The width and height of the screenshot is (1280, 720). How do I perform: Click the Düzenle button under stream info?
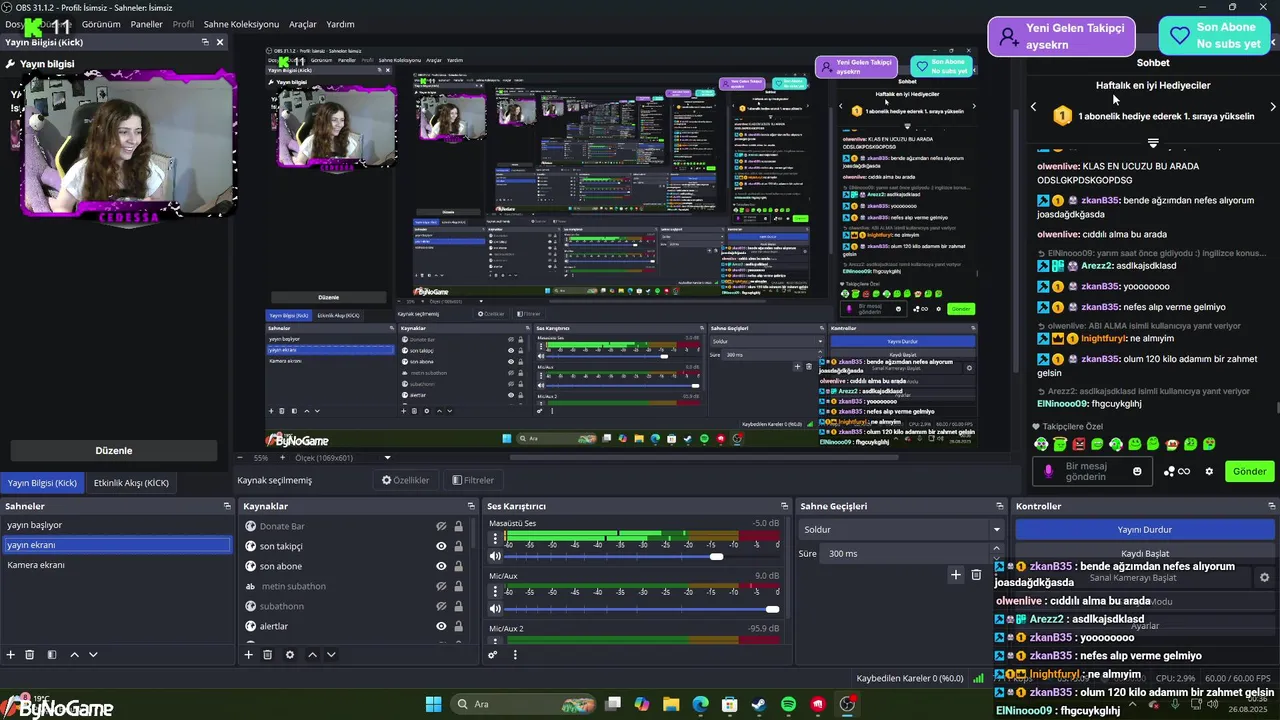point(113,450)
